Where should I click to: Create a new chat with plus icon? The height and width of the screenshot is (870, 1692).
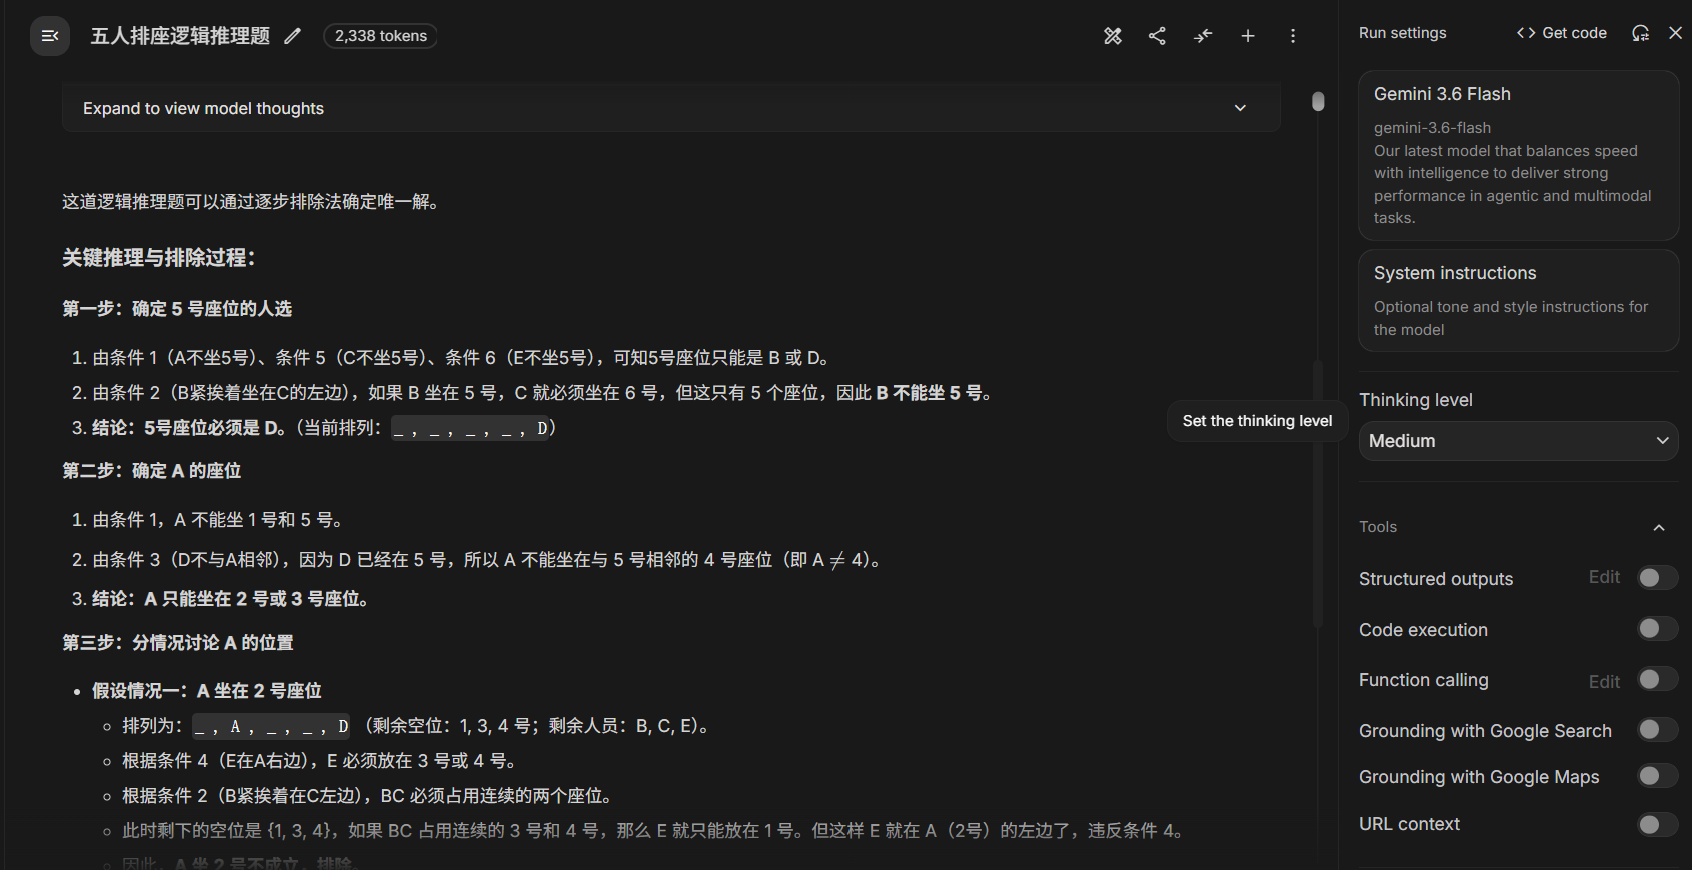click(1248, 36)
